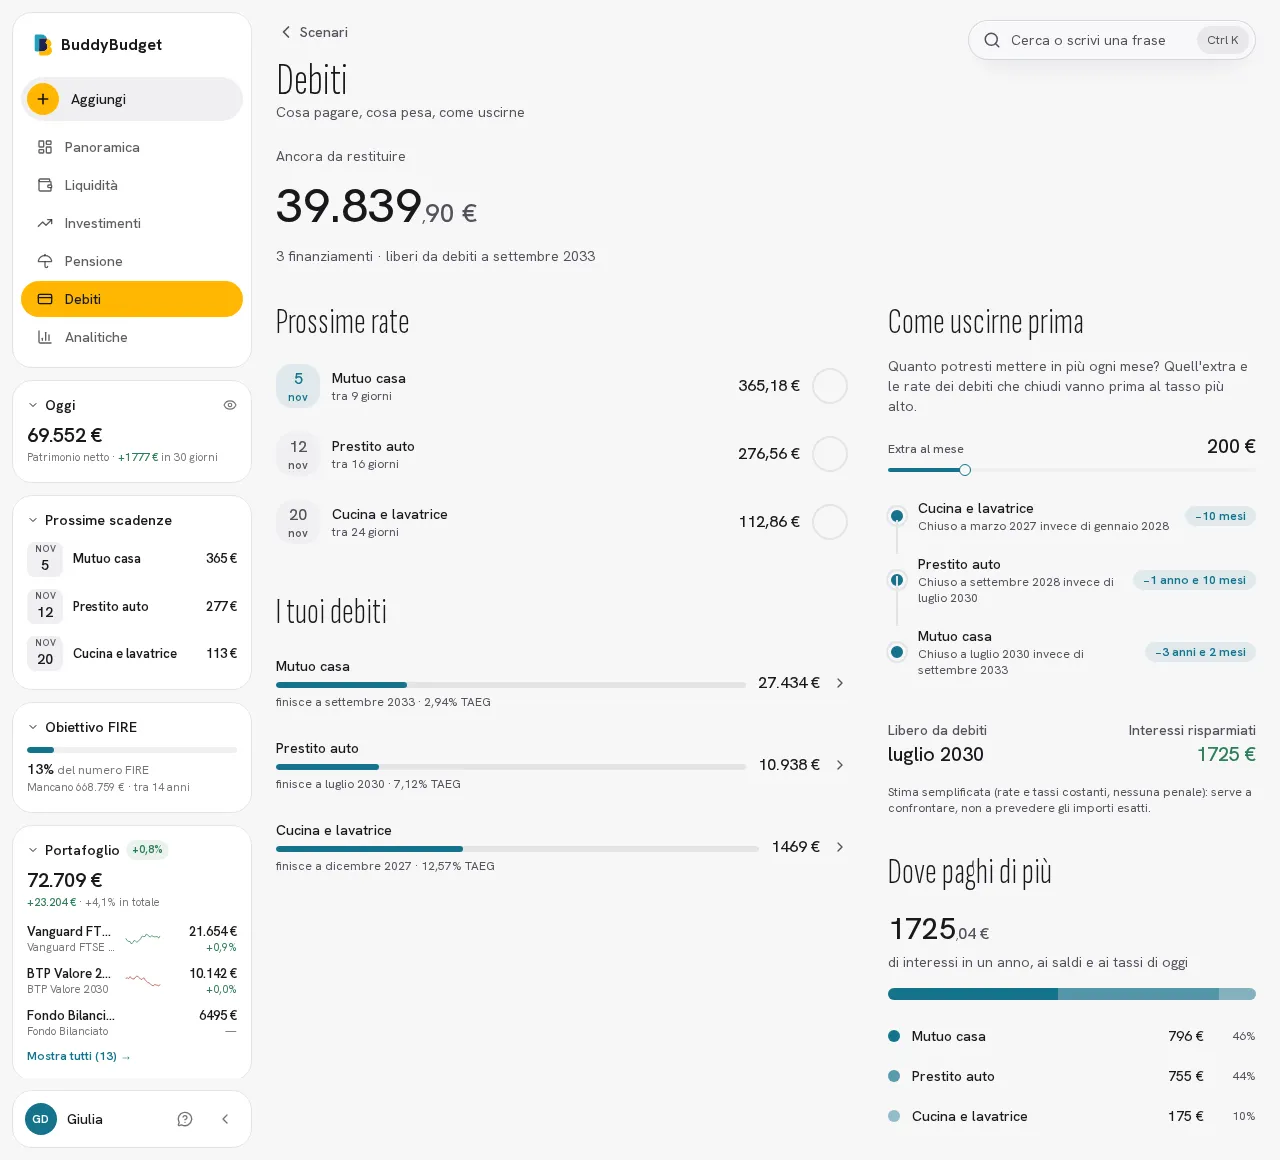Viewport: 1280px width, 1160px height.
Task: Click the Investimenti trend arrow icon
Action: pos(45,223)
